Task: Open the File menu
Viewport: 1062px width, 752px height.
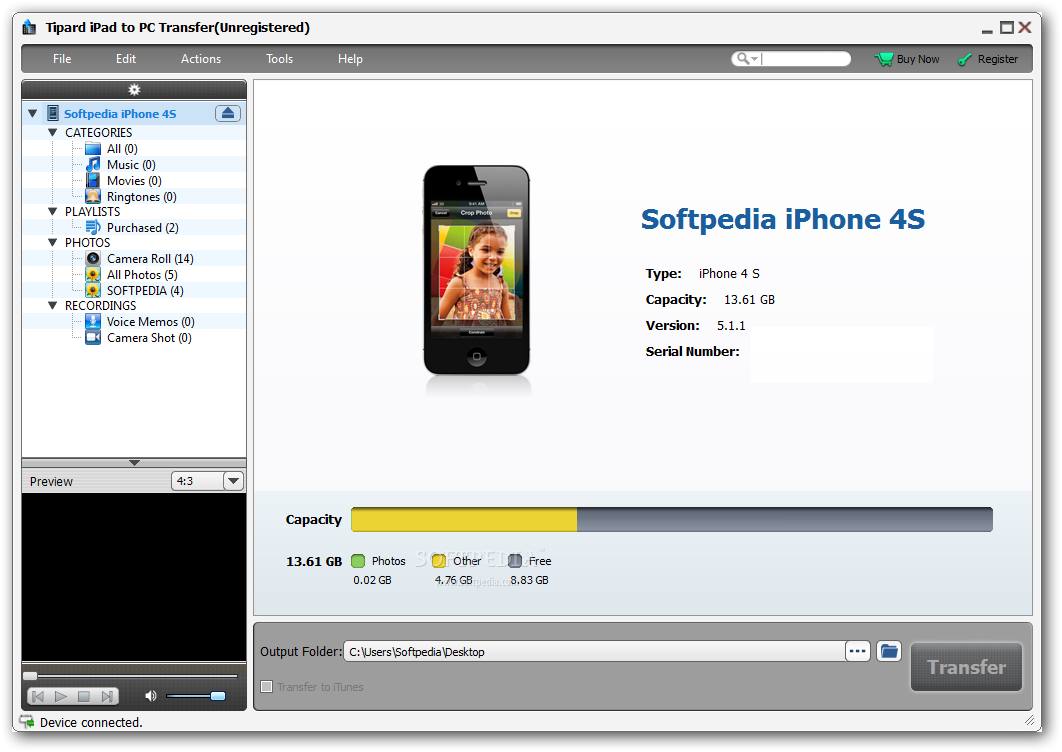Action: pyautogui.click(x=62, y=59)
